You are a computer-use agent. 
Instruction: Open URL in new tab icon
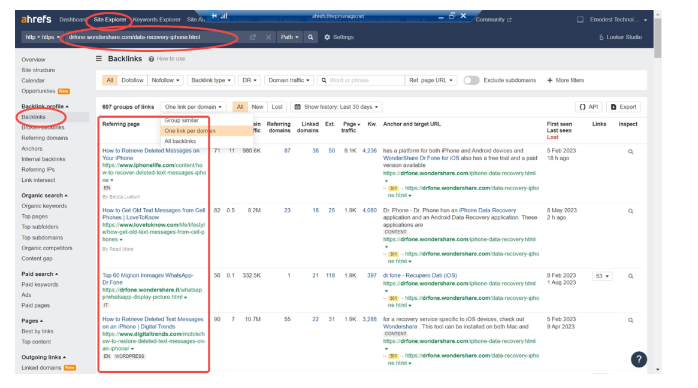[253, 37]
